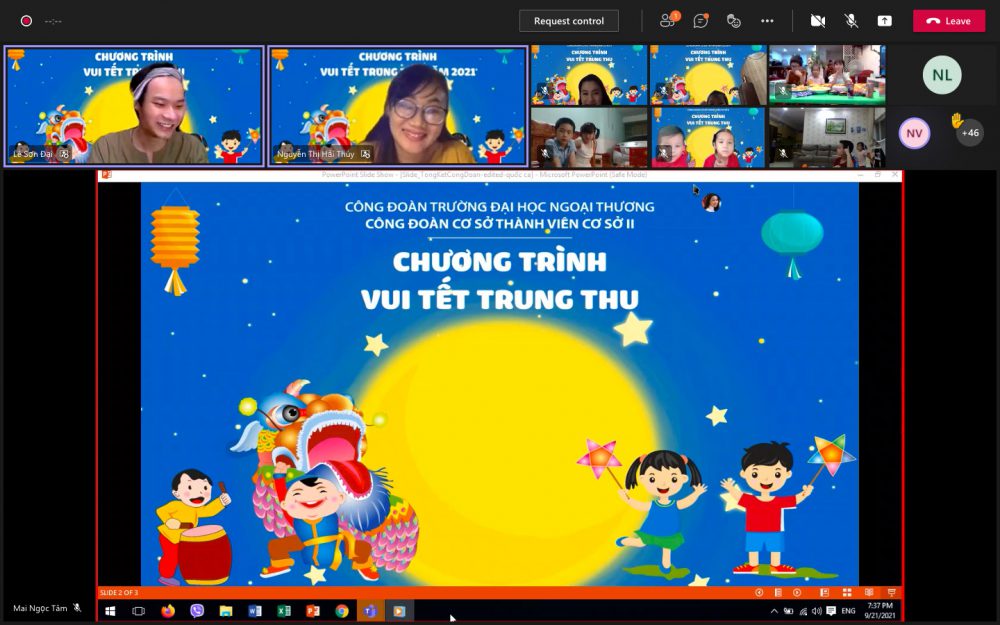Click the NL participant avatar
The width and height of the screenshot is (1000, 625).
[x=941, y=75]
